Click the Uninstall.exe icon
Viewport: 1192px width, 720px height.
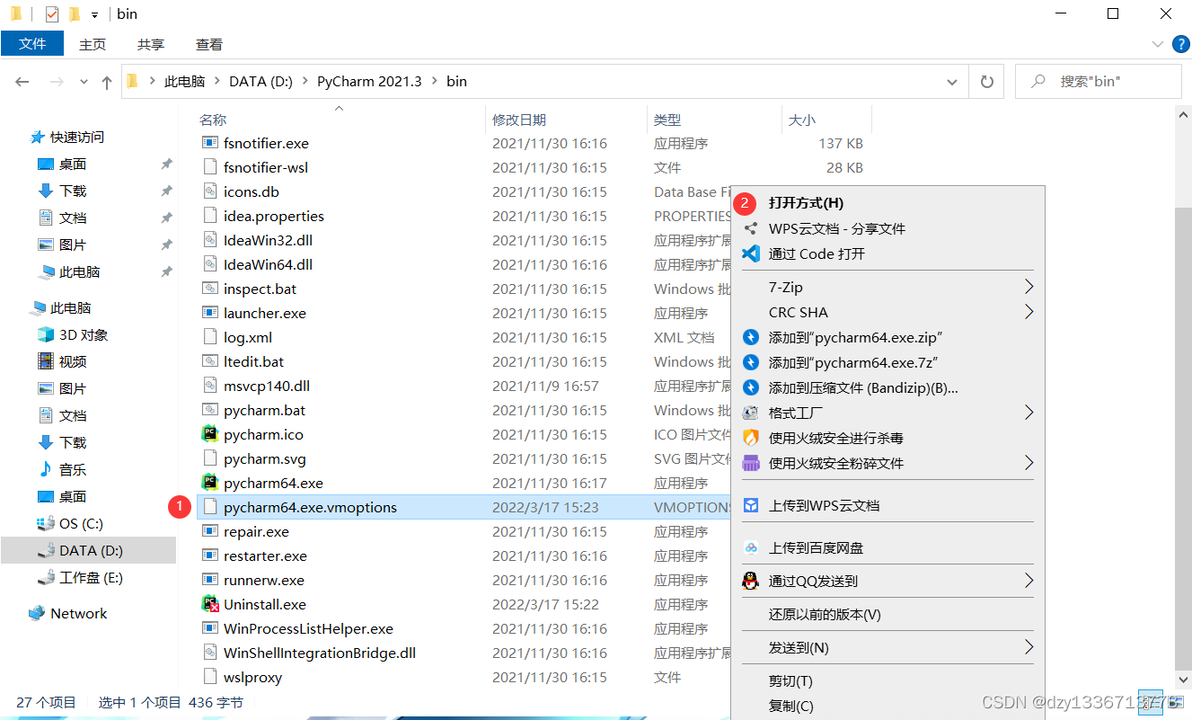[x=210, y=604]
